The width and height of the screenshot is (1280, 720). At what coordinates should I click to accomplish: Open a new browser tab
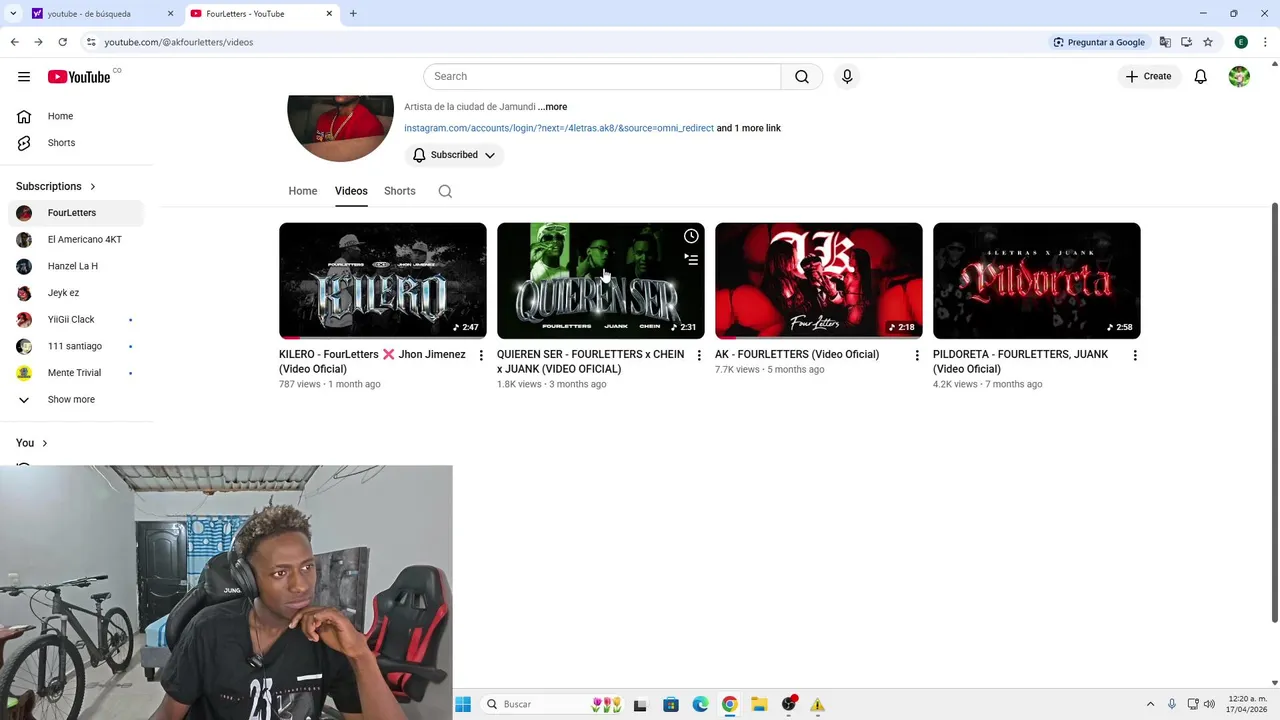click(x=353, y=14)
